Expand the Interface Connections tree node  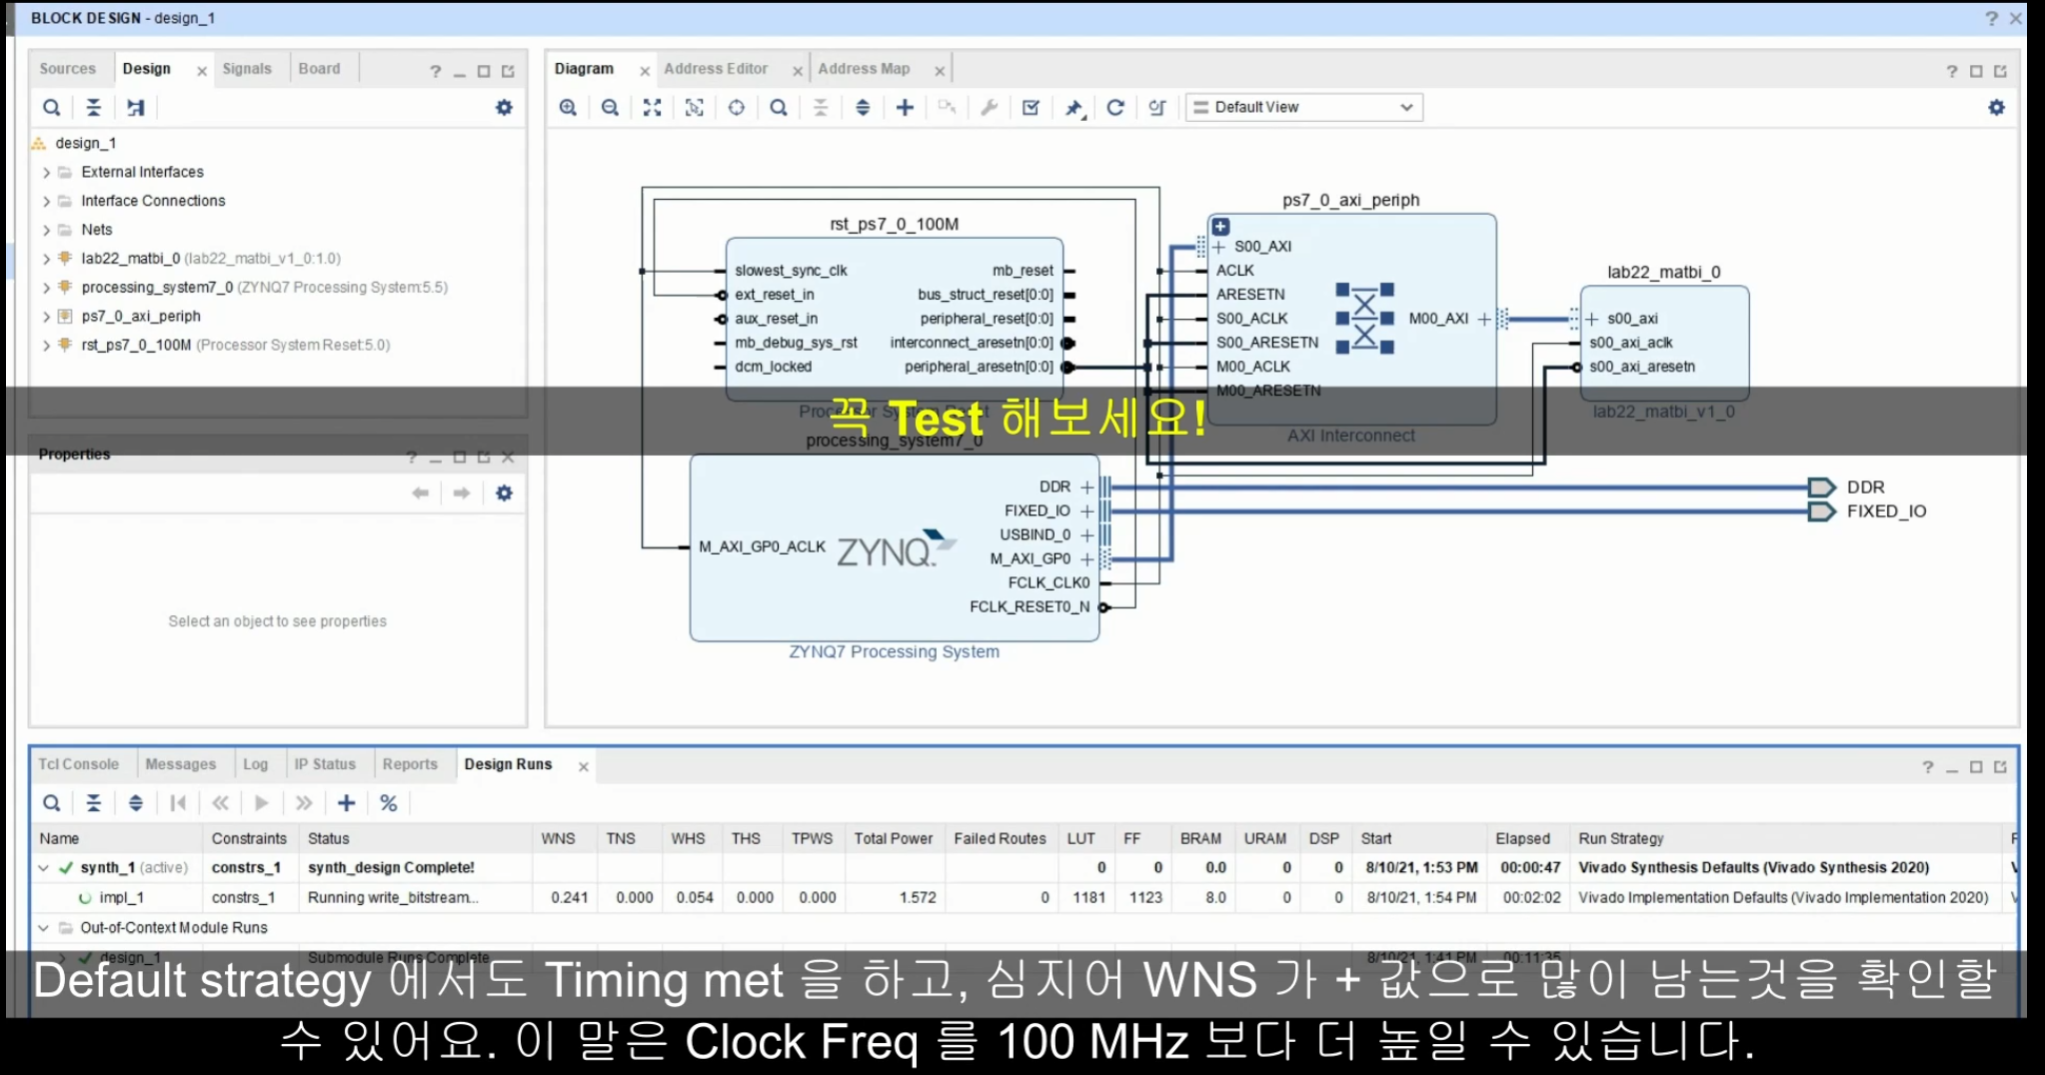(46, 201)
